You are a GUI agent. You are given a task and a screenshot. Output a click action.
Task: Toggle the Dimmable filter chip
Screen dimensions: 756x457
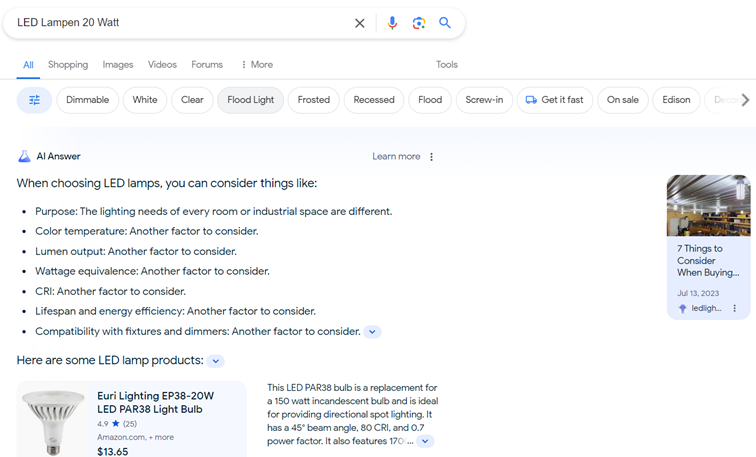point(87,100)
